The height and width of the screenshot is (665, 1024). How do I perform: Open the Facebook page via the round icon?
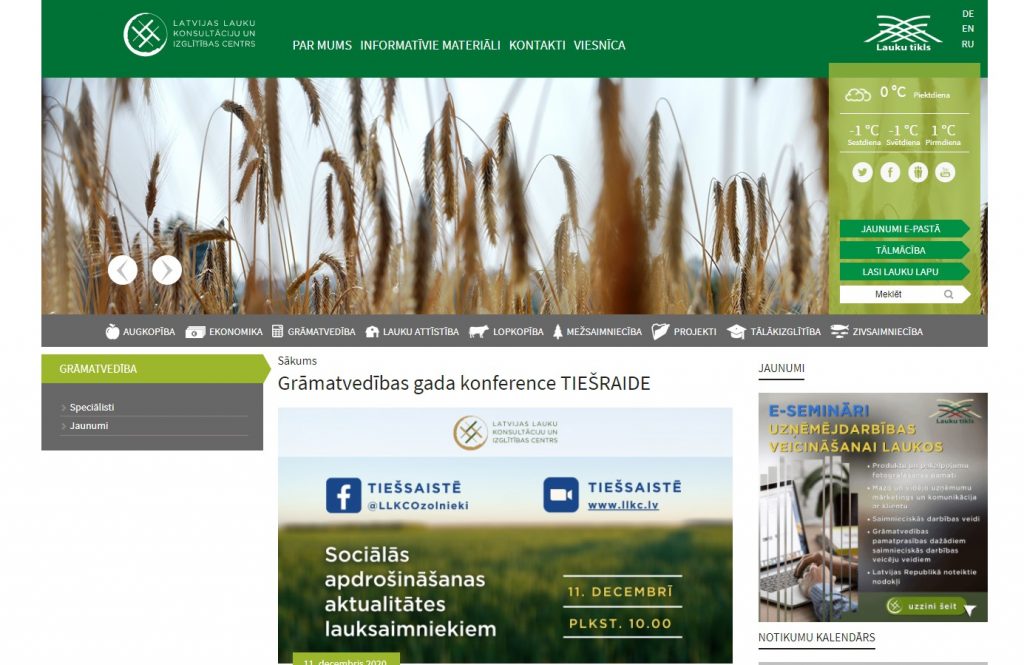(x=890, y=172)
